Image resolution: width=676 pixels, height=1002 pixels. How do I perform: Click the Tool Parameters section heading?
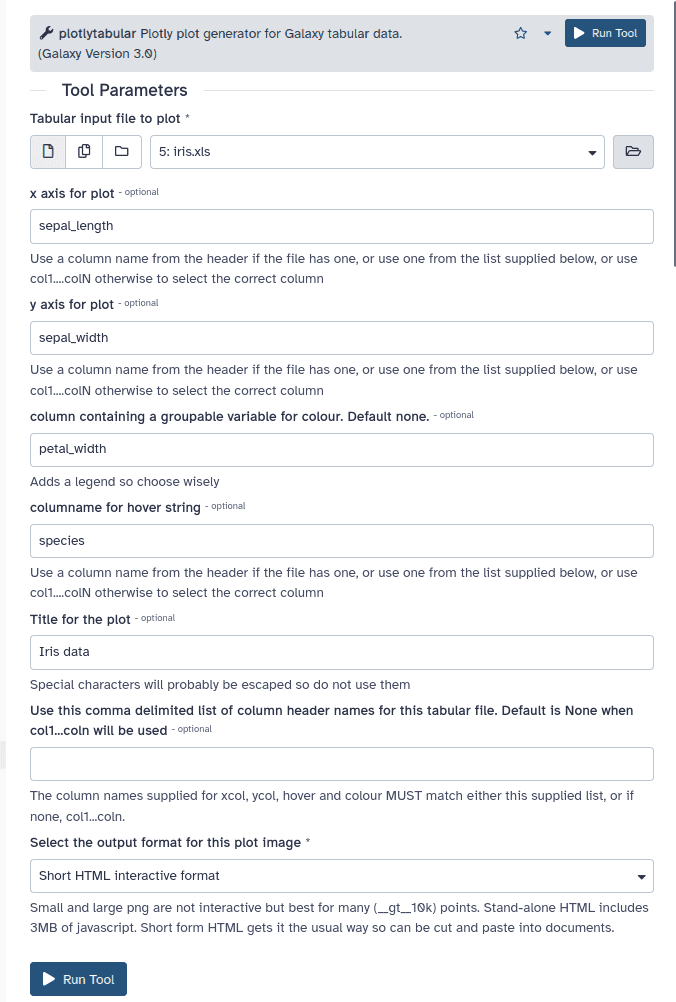[x=125, y=90]
